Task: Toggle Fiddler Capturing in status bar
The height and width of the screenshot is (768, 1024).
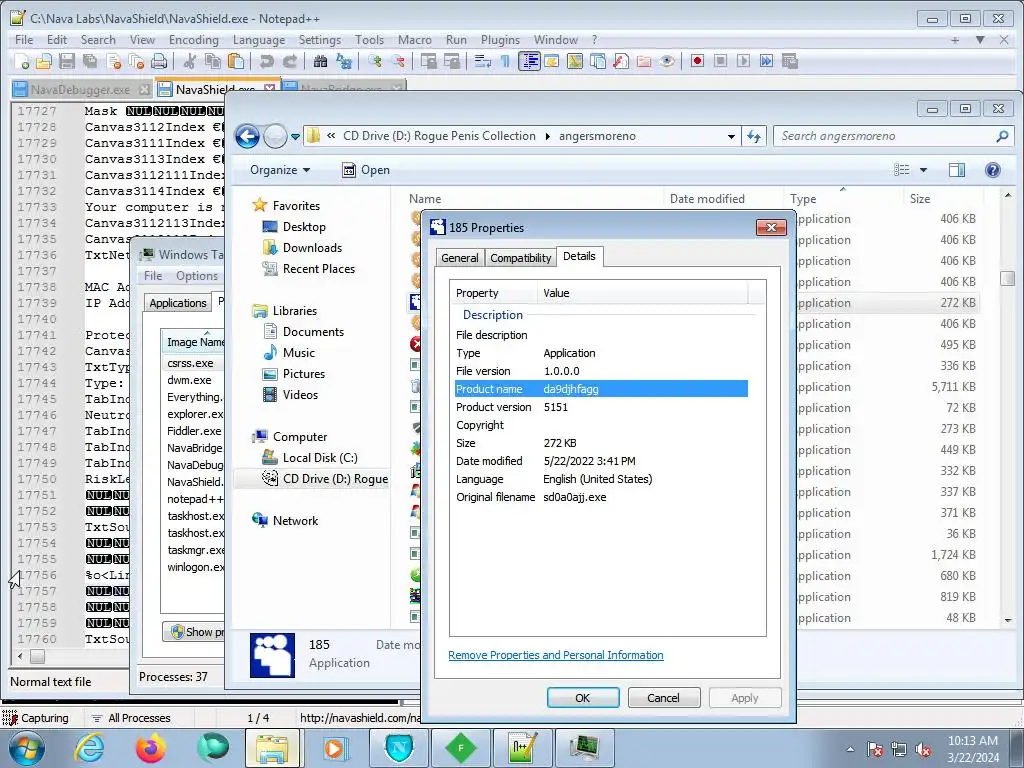Action: pos(36,718)
